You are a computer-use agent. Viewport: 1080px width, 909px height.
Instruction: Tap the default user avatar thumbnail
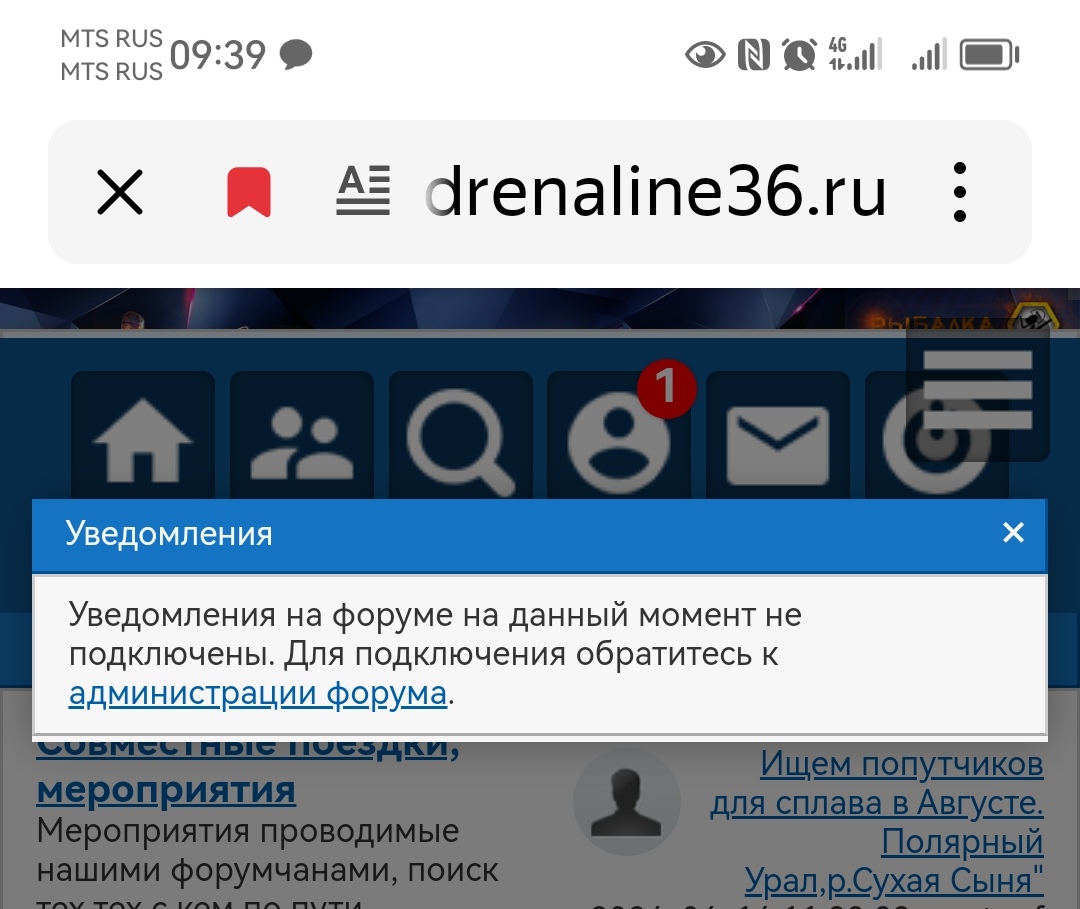point(627,802)
